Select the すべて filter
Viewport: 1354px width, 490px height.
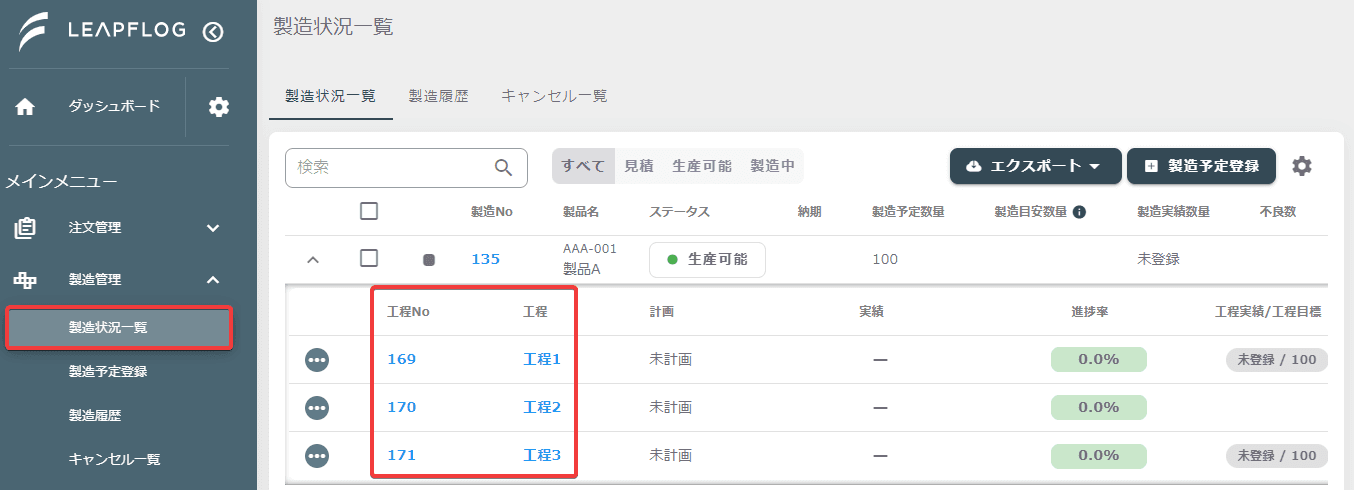[x=583, y=166]
